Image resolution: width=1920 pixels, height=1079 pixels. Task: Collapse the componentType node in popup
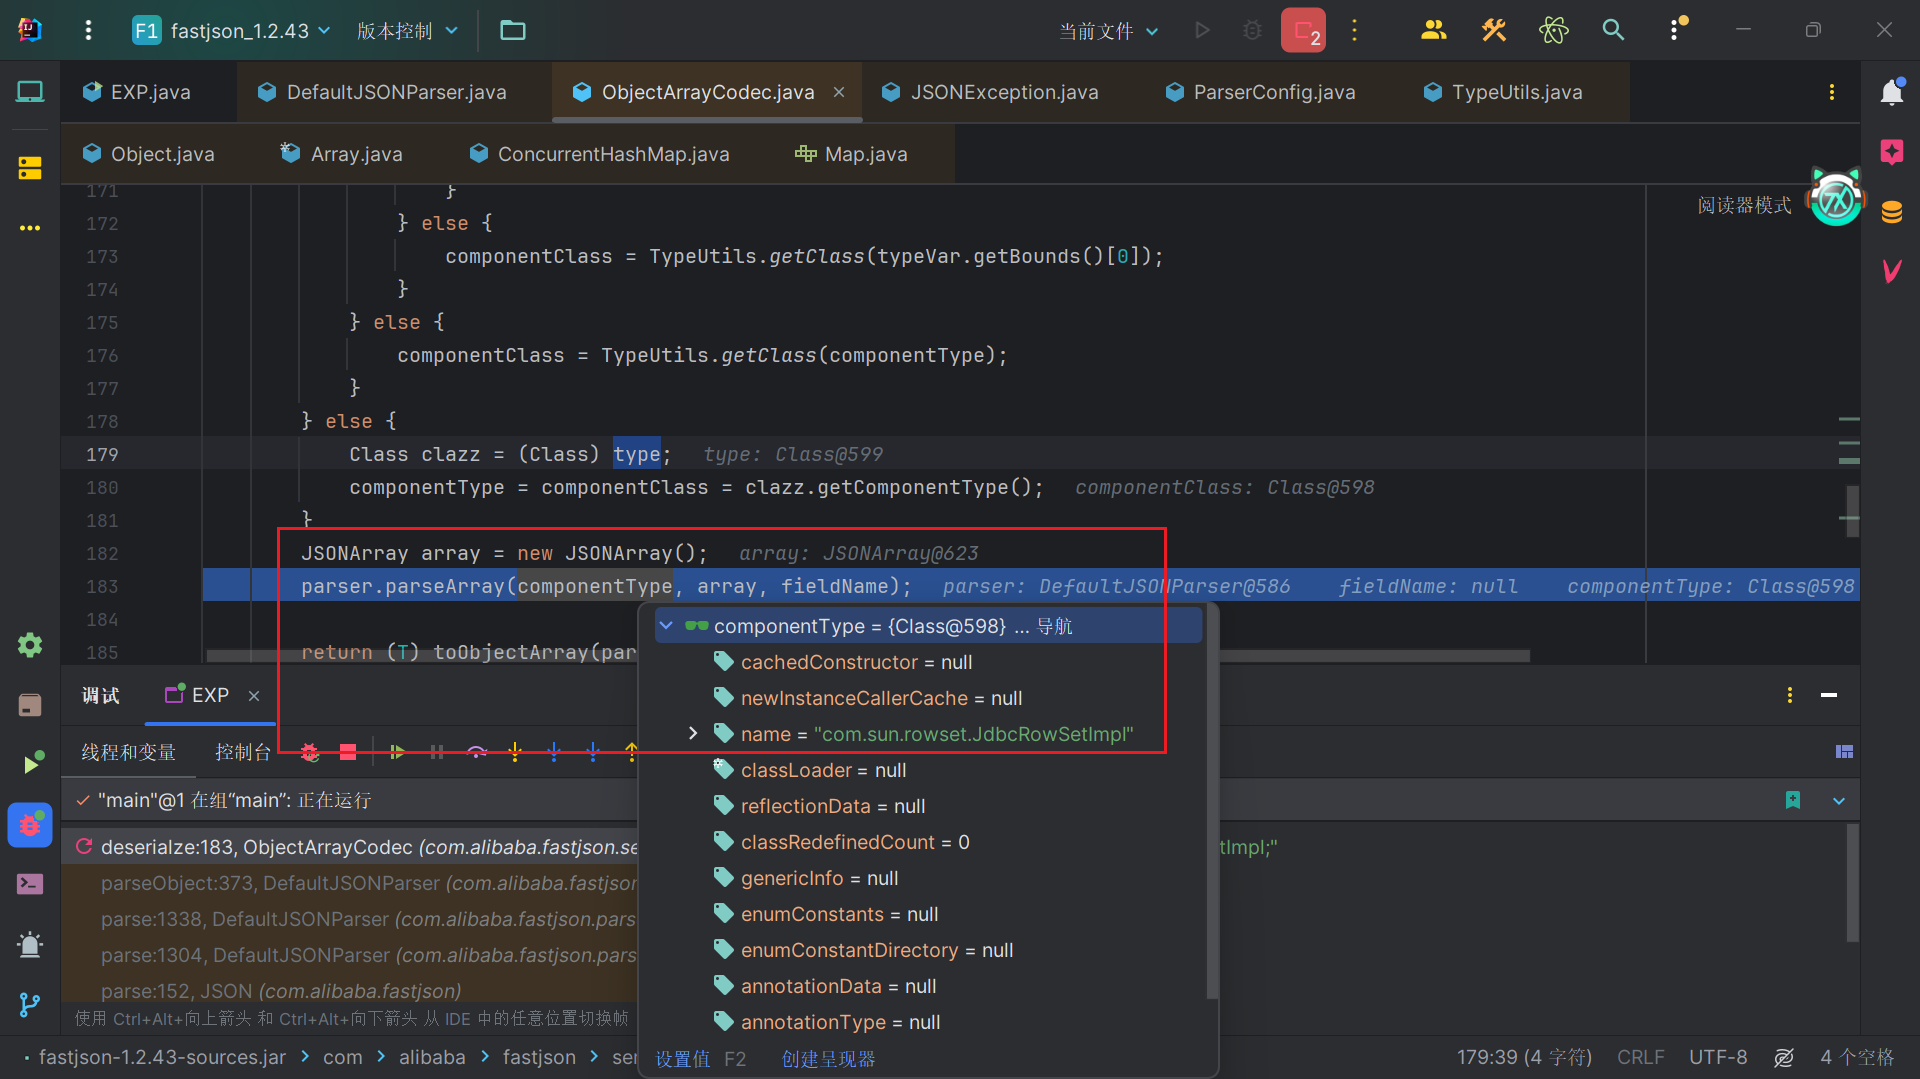point(666,626)
